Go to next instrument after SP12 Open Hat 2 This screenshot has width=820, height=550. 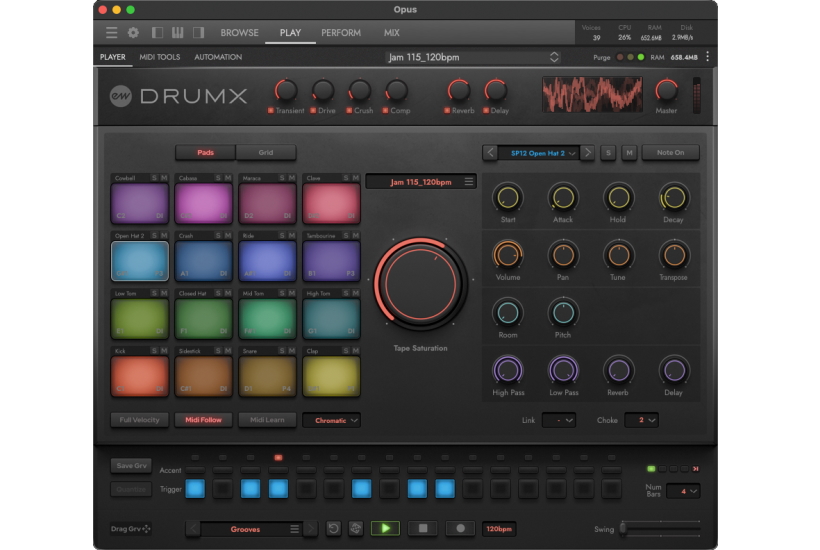pyautogui.click(x=587, y=153)
